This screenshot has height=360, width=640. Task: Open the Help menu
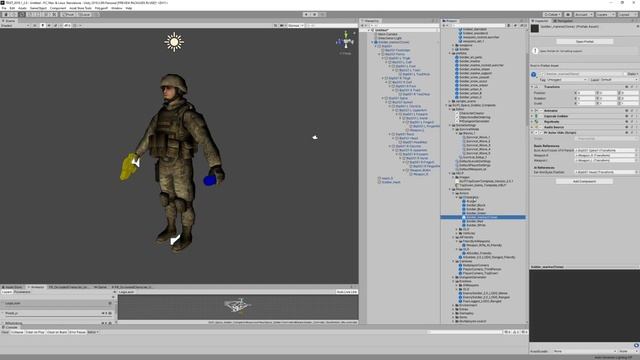pyautogui.click(x=129, y=8)
